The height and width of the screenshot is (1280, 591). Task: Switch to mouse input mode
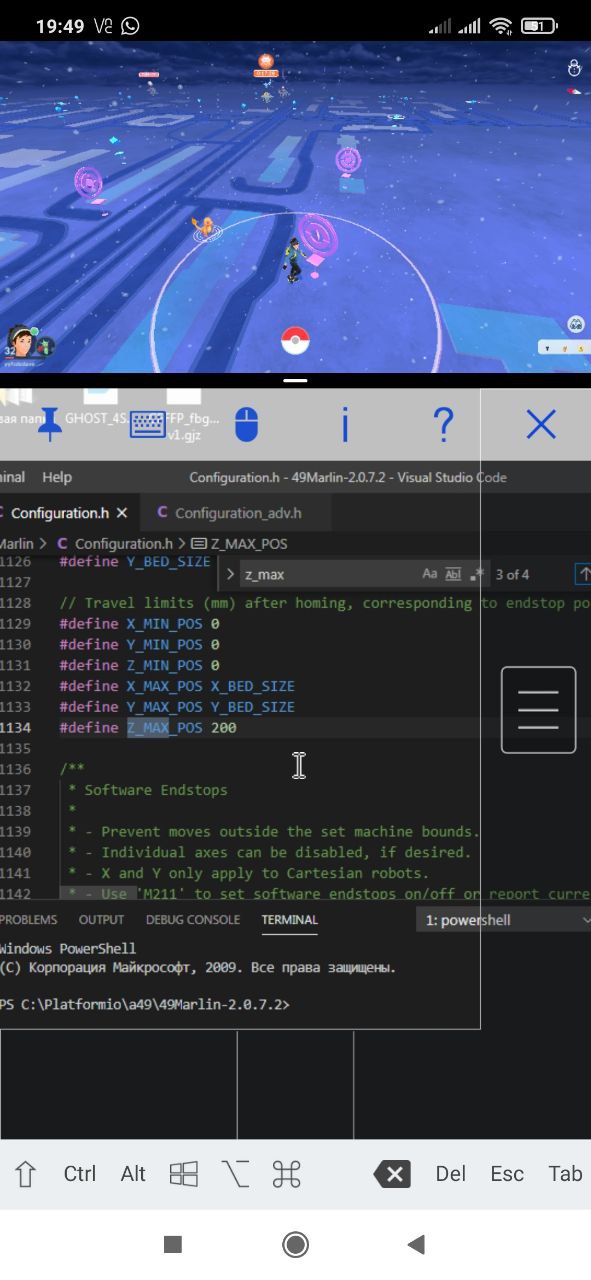pos(246,425)
